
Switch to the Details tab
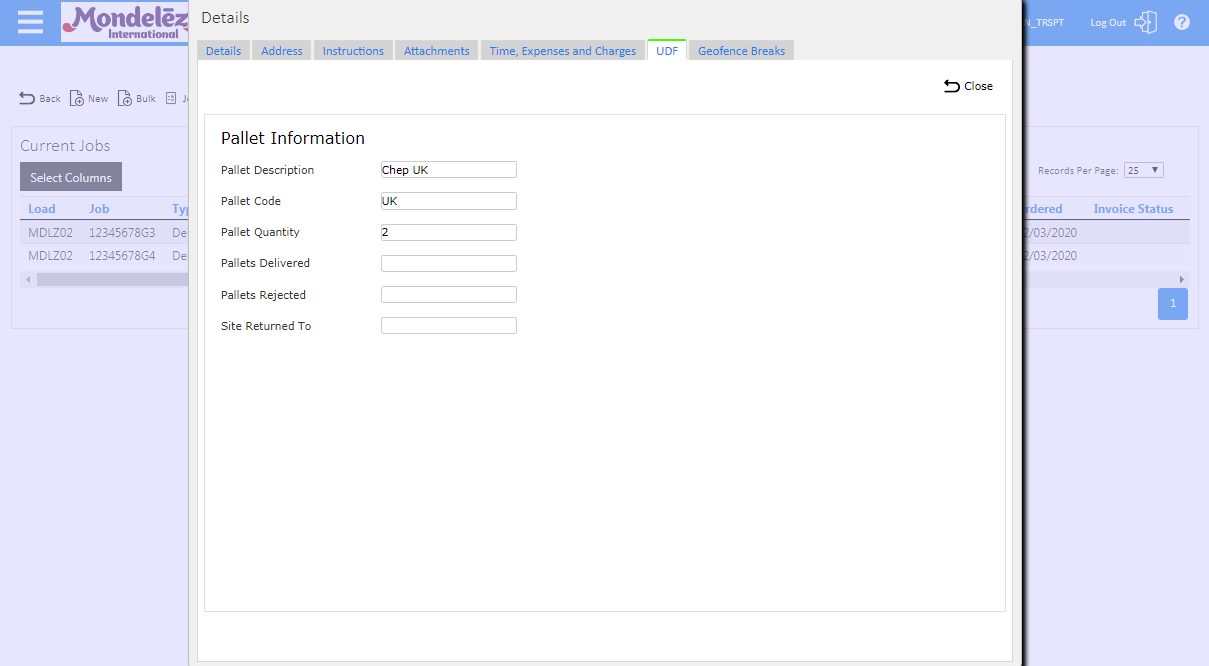click(223, 51)
